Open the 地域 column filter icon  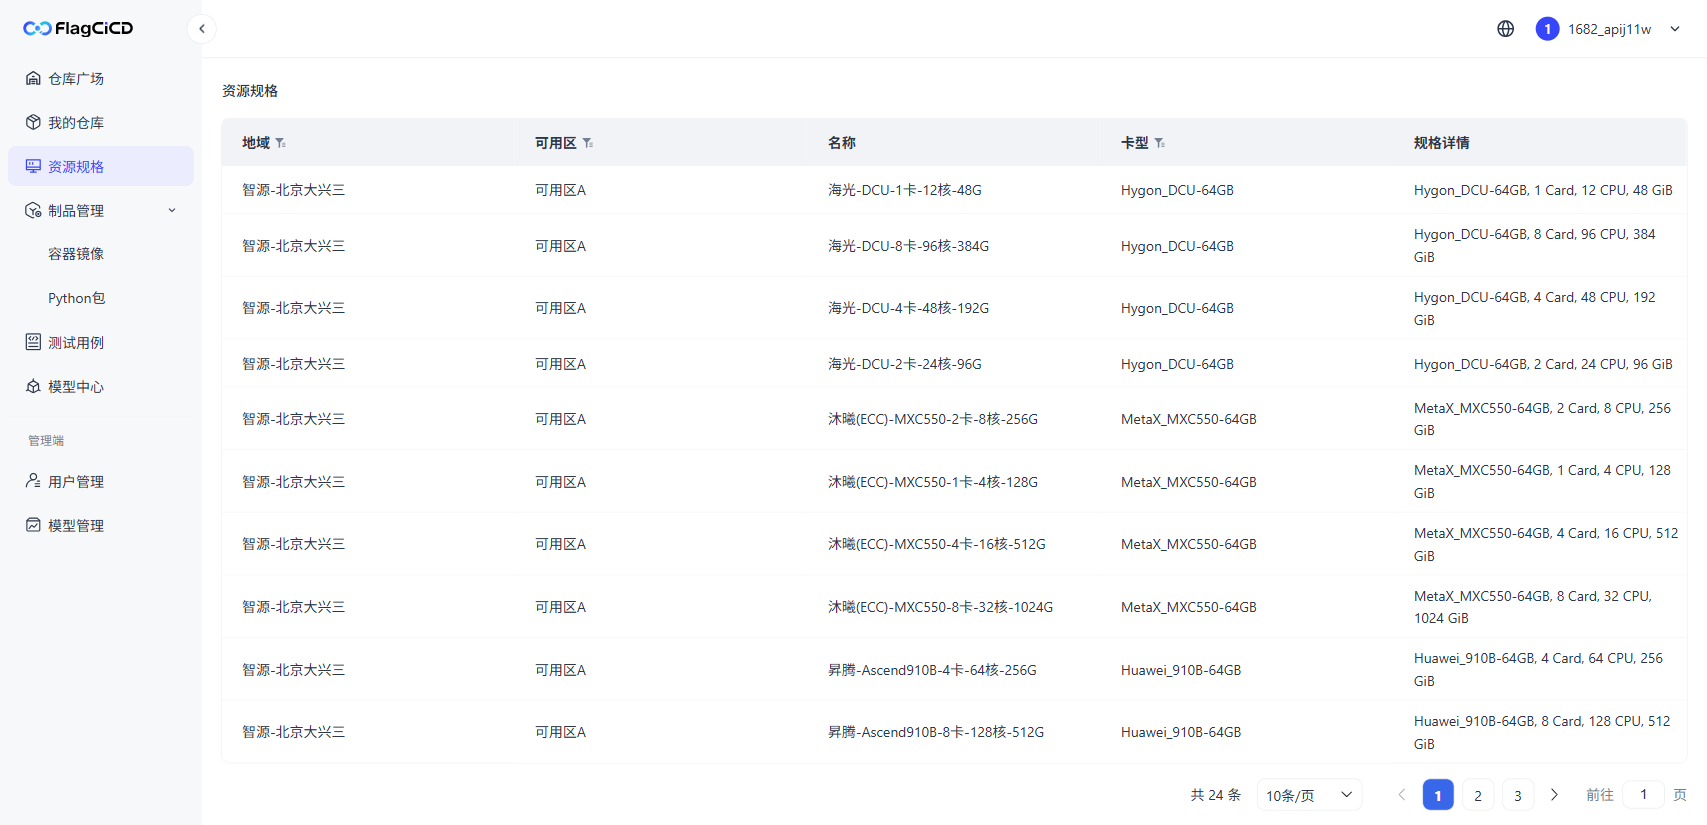pyautogui.click(x=281, y=143)
